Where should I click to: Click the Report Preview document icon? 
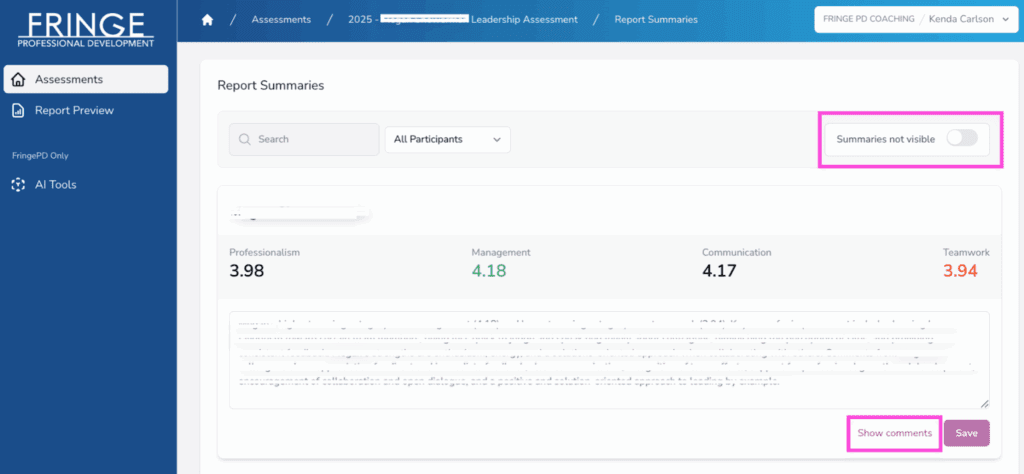(x=18, y=110)
